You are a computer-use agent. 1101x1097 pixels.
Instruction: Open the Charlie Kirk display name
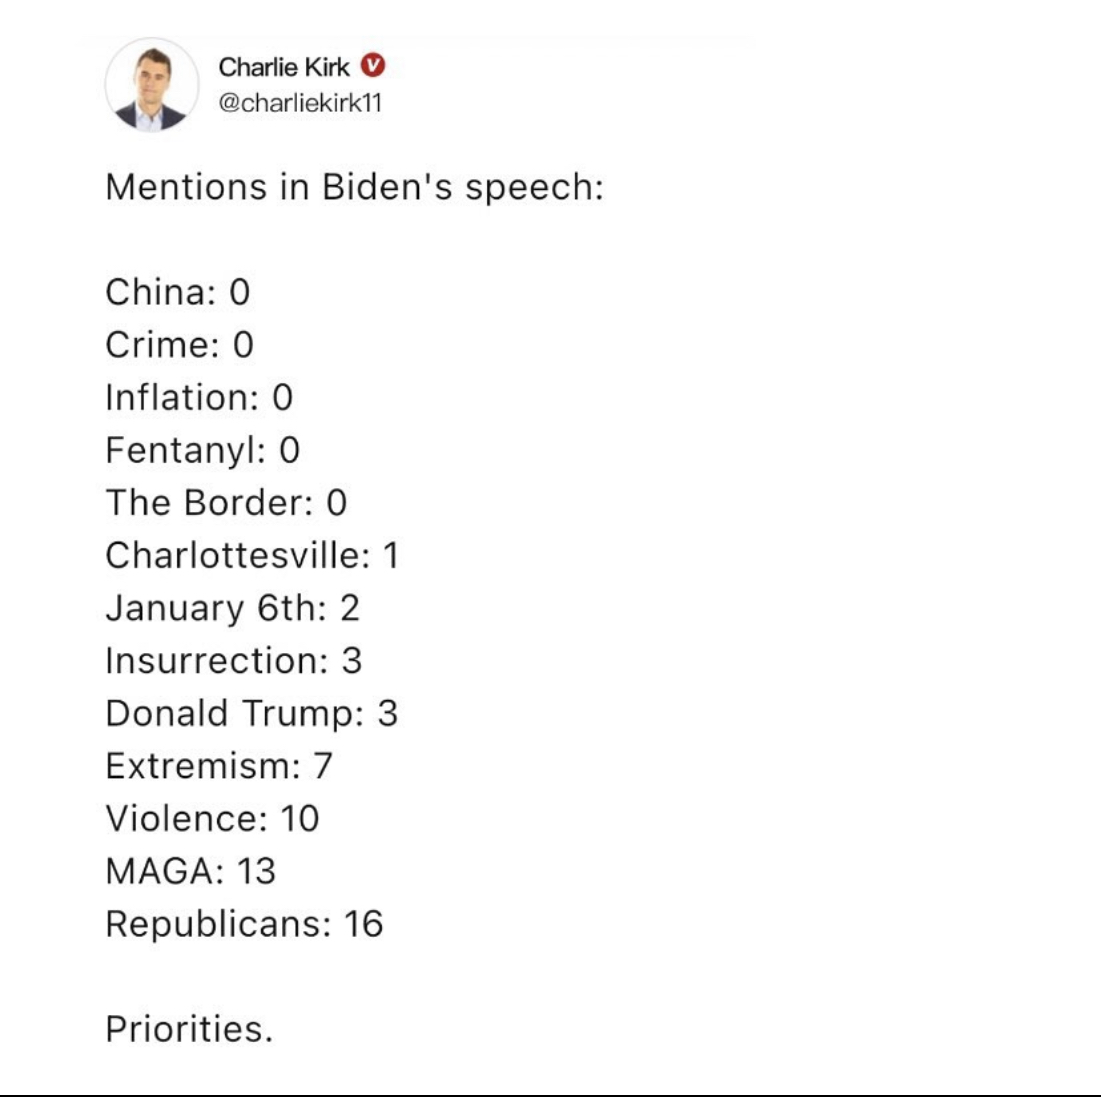(x=284, y=67)
